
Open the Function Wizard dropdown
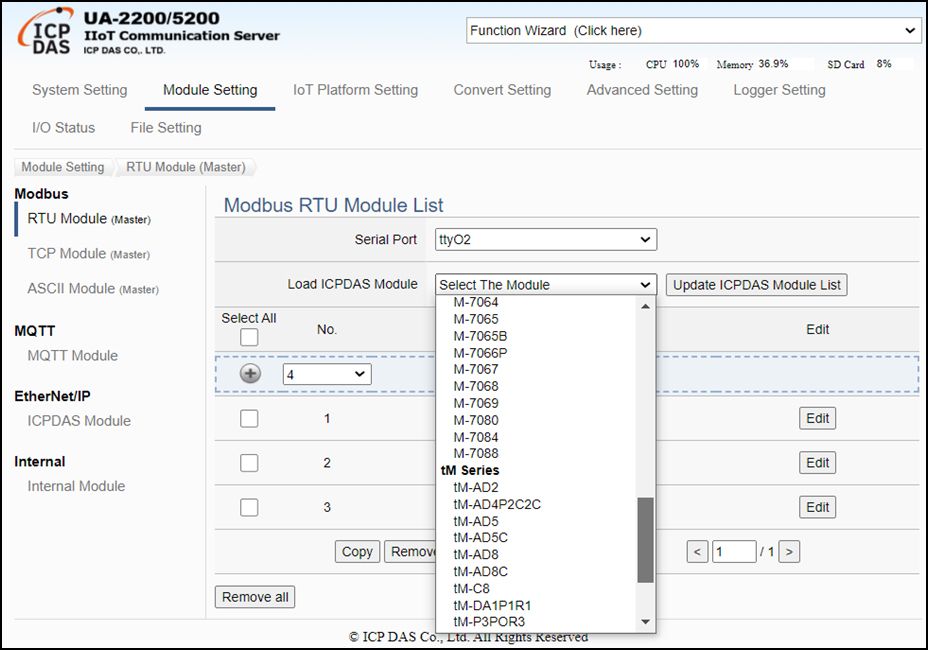click(694, 31)
